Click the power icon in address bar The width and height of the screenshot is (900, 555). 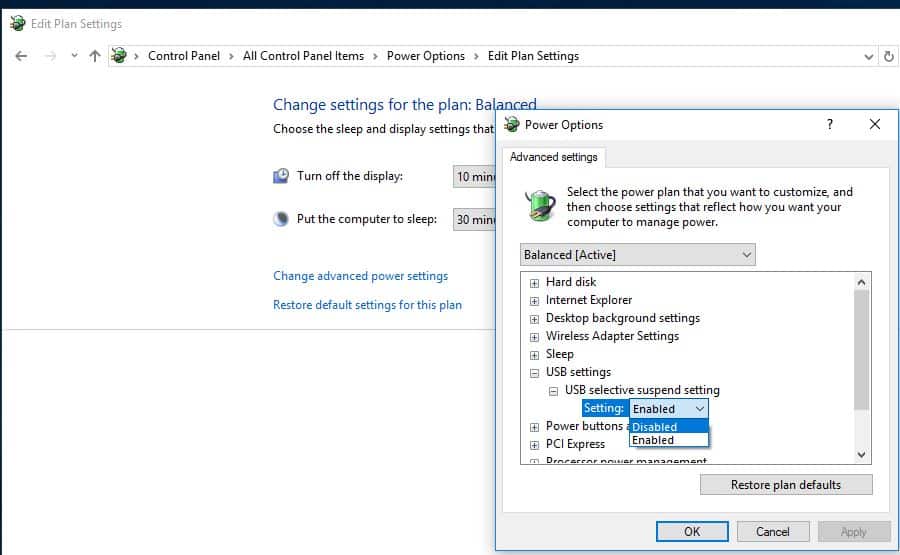click(x=119, y=56)
